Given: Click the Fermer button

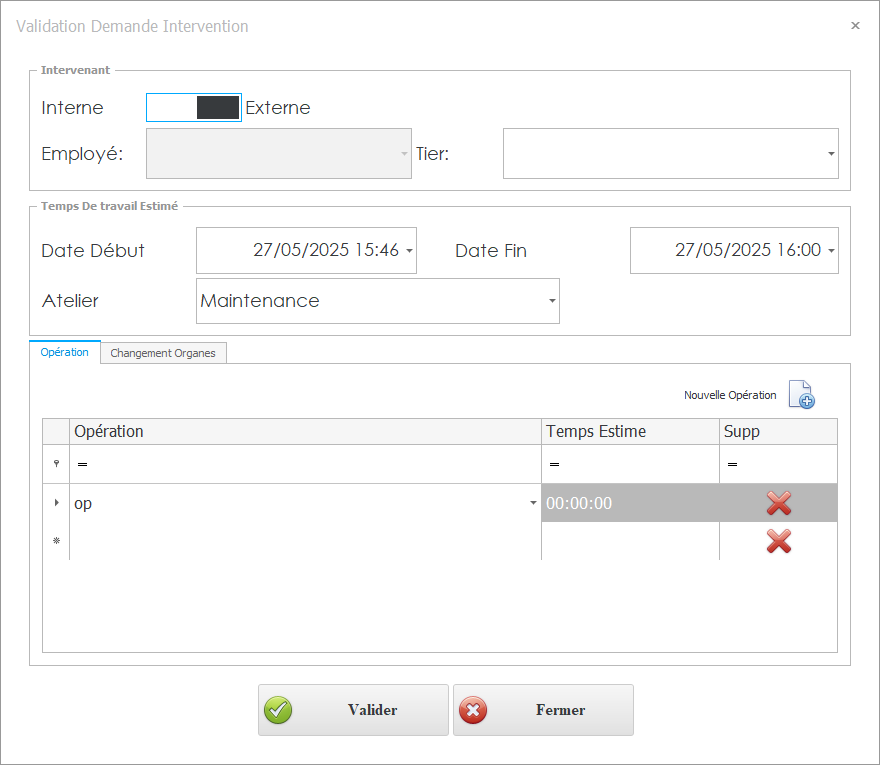Looking at the screenshot, I should [543, 710].
